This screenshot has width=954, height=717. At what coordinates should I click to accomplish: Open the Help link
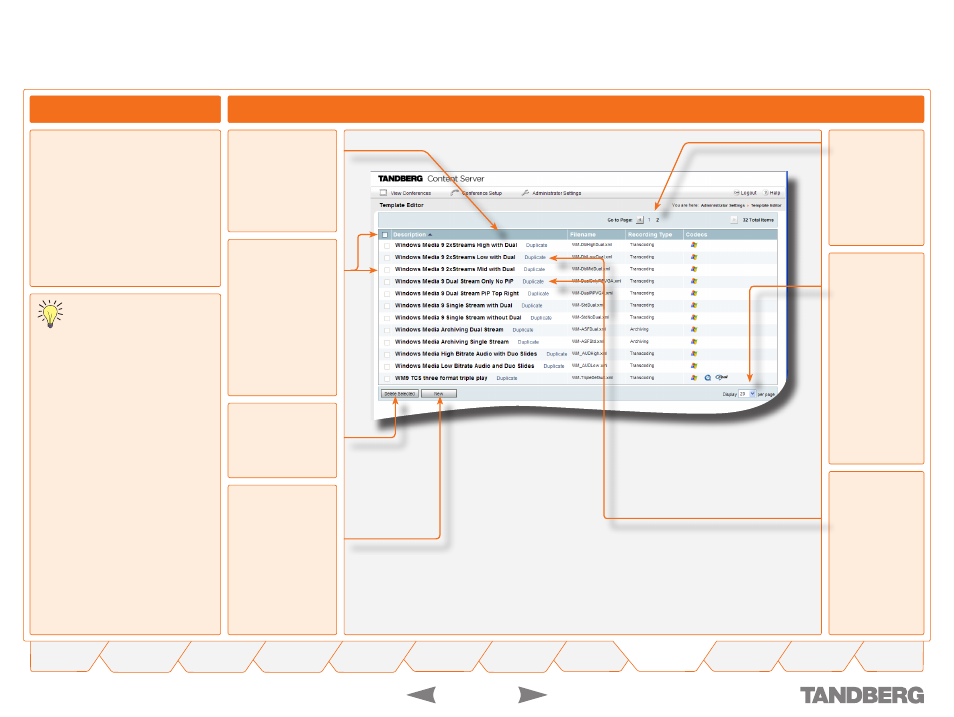coord(775,193)
